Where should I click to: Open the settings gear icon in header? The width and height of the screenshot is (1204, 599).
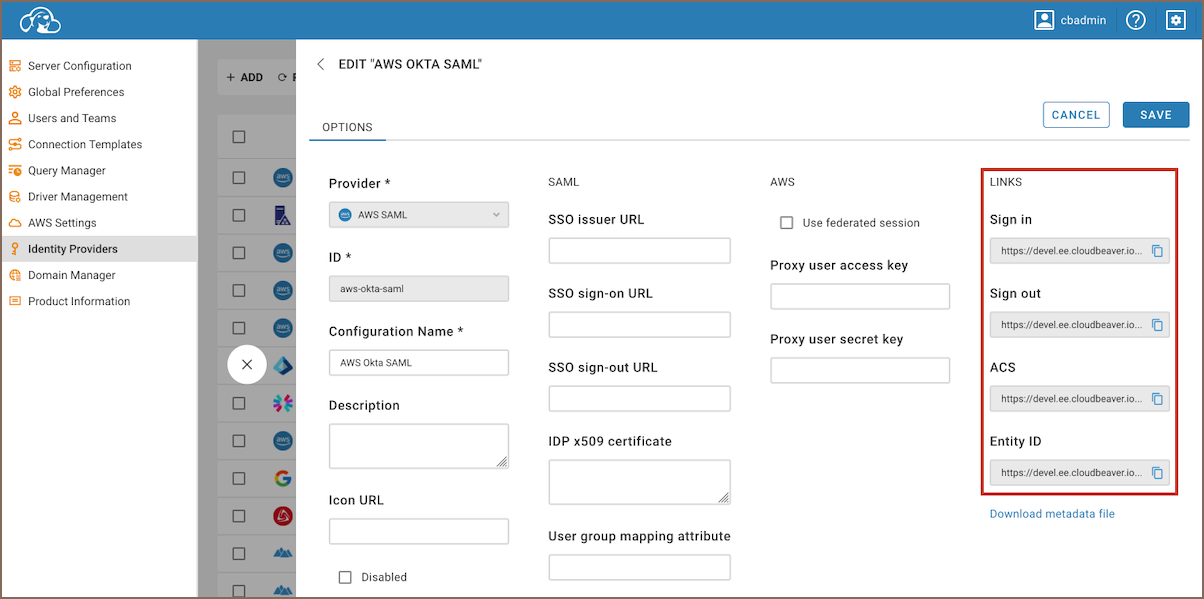pos(1175,20)
